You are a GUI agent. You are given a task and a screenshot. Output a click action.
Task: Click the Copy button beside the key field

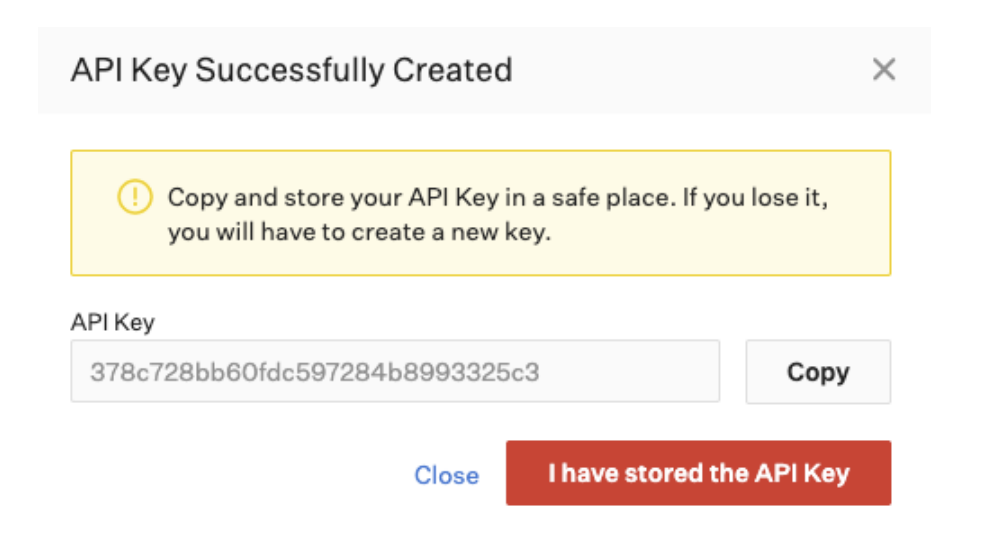[x=818, y=372]
